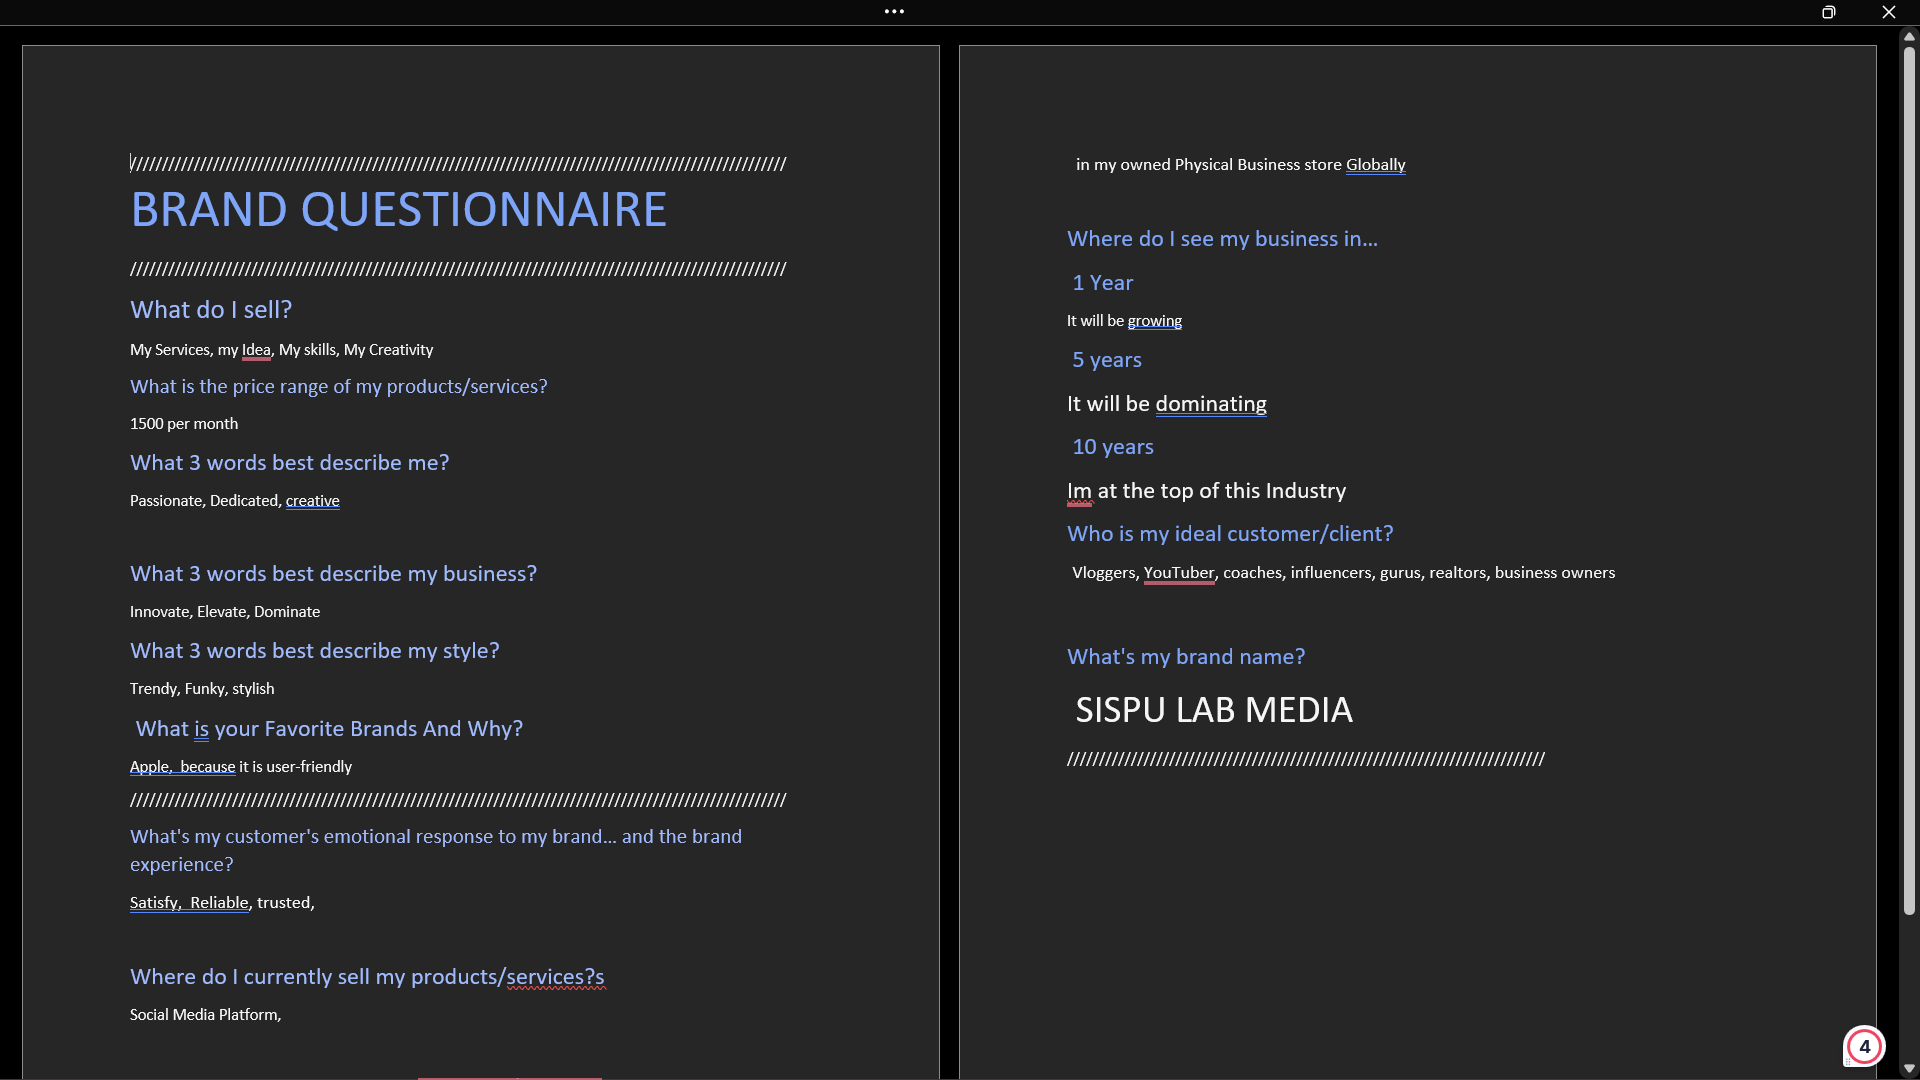Screen dimensions: 1920x1080
Task: Click the text 'Trendy, Funky, stylish'
Action: (202, 689)
